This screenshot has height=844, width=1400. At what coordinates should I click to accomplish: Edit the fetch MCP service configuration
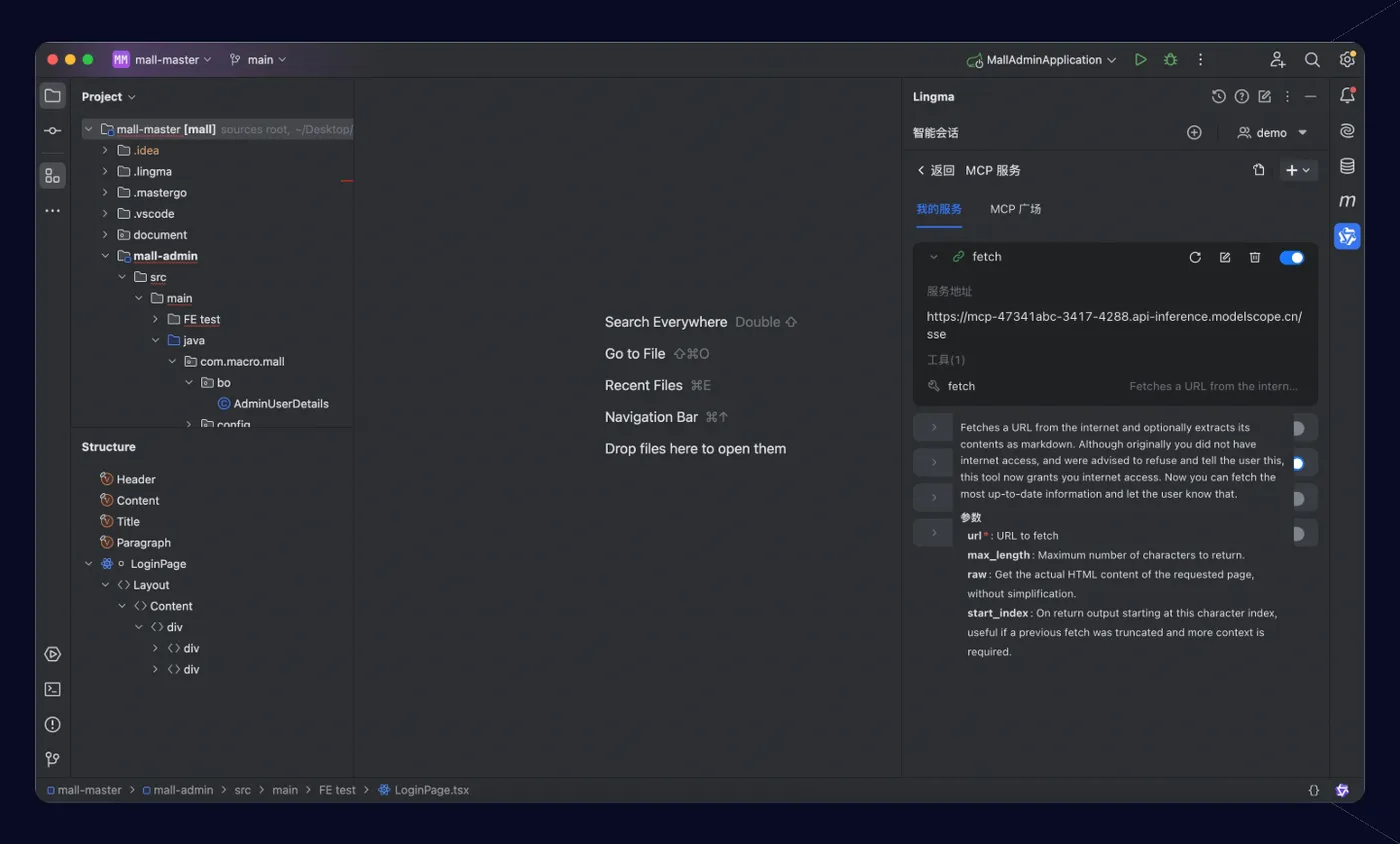(x=1225, y=257)
